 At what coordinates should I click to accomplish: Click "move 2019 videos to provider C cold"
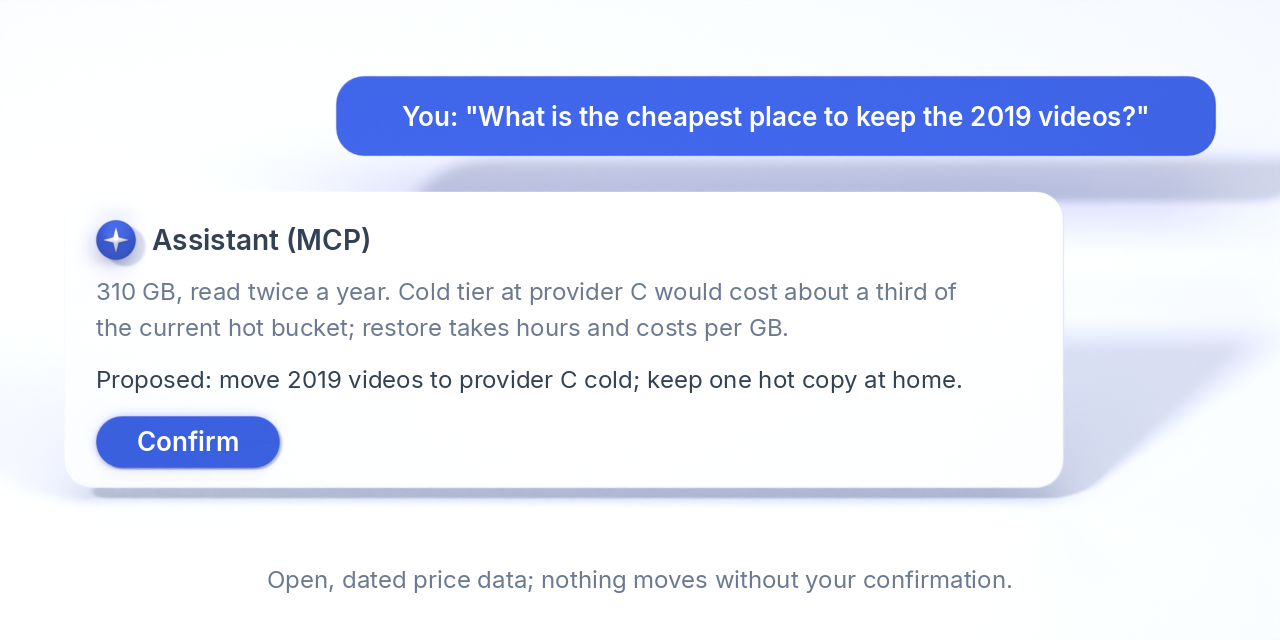pyautogui.click(x=429, y=380)
